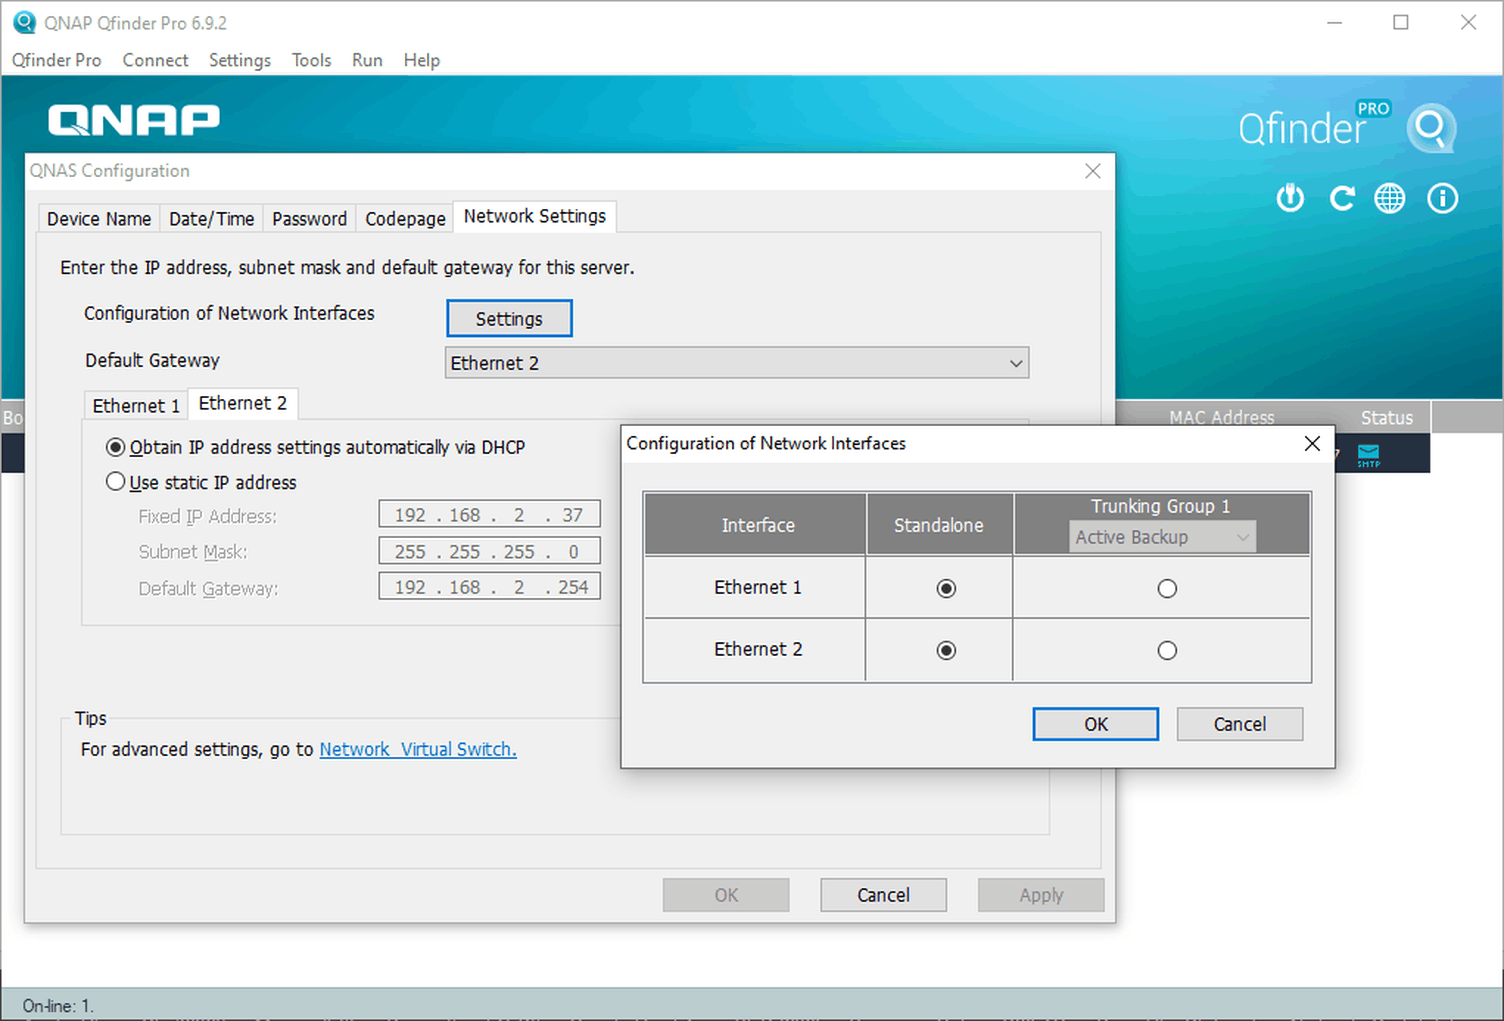Click the Ethernet 2 row label in interface table
1504x1021 pixels.
pos(758,649)
